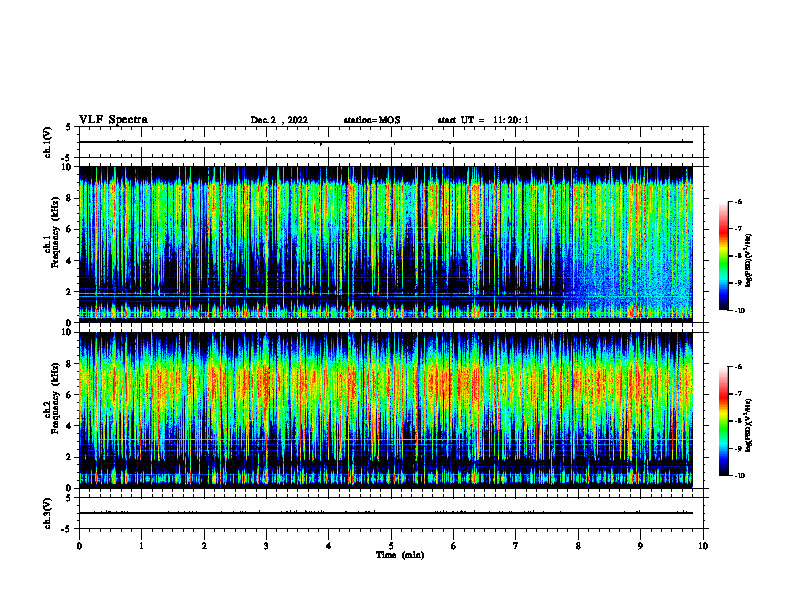This screenshot has height=612, width=792.
Task: Click the "-6" label on ch.1 colorbar
Action: pyautogui.click(x=738, y=201)
